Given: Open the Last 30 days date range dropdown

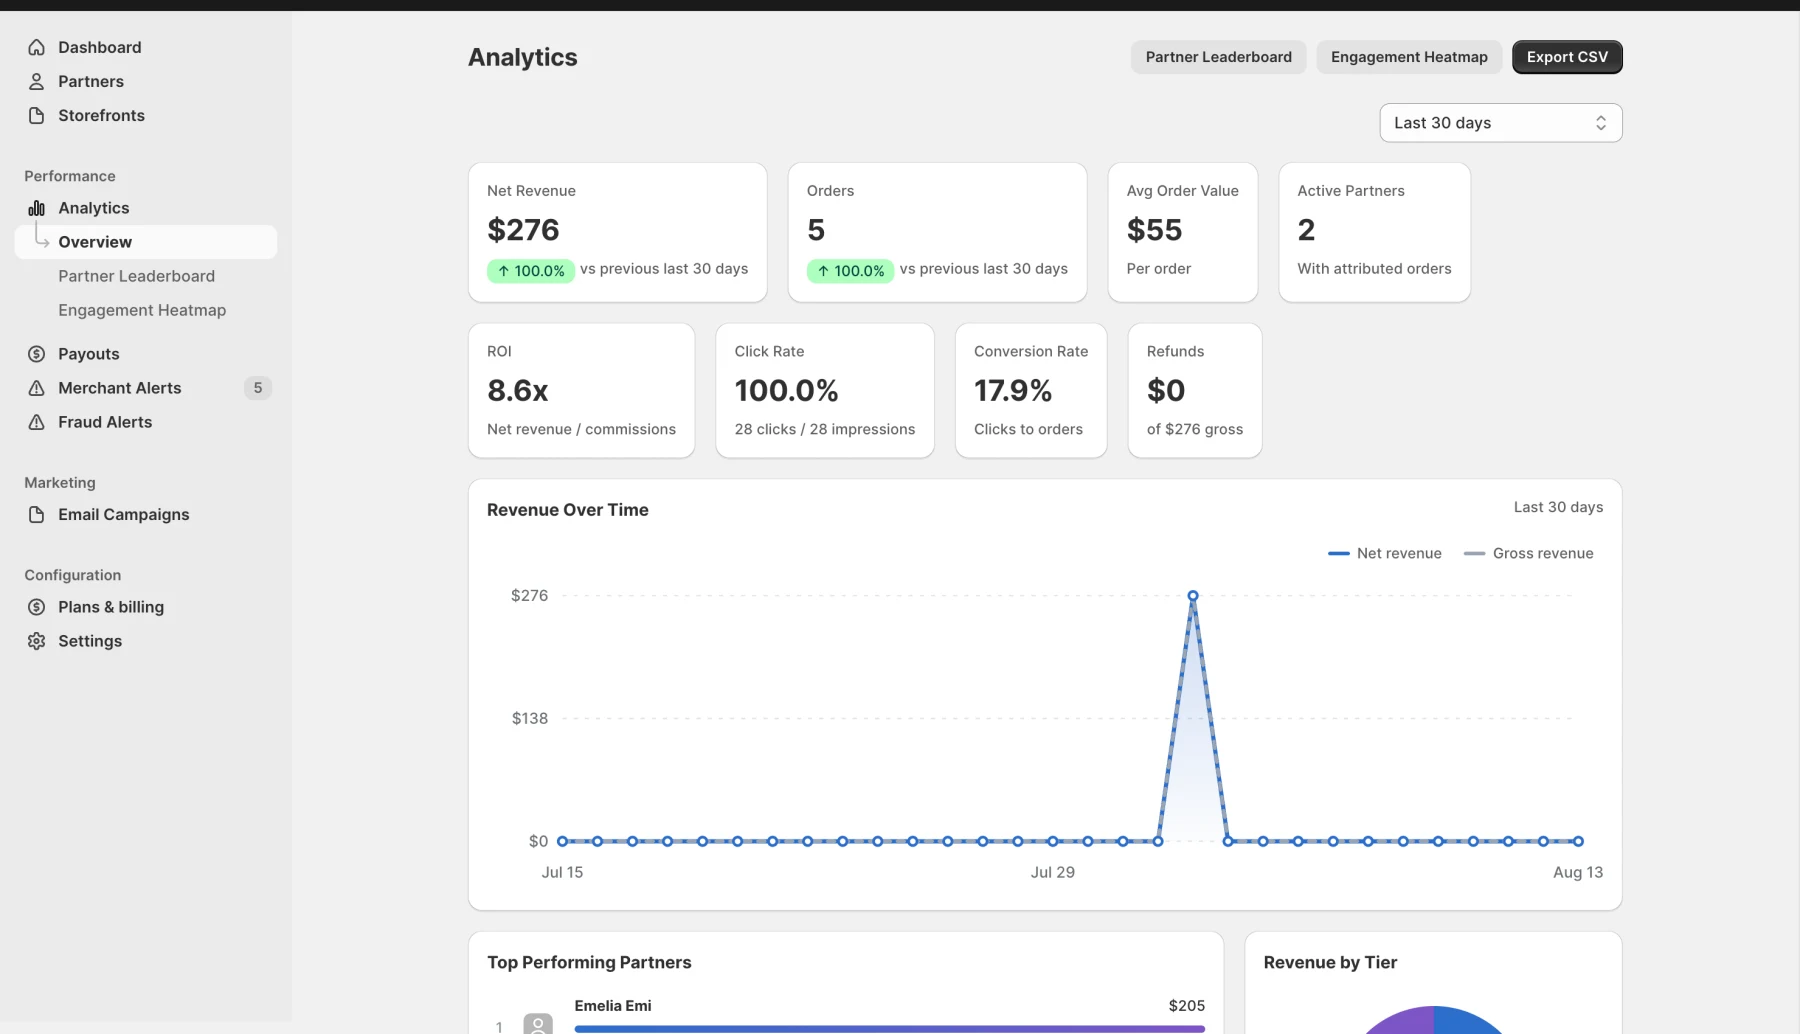Looking at the screenshot, I should click(1501, 123).
